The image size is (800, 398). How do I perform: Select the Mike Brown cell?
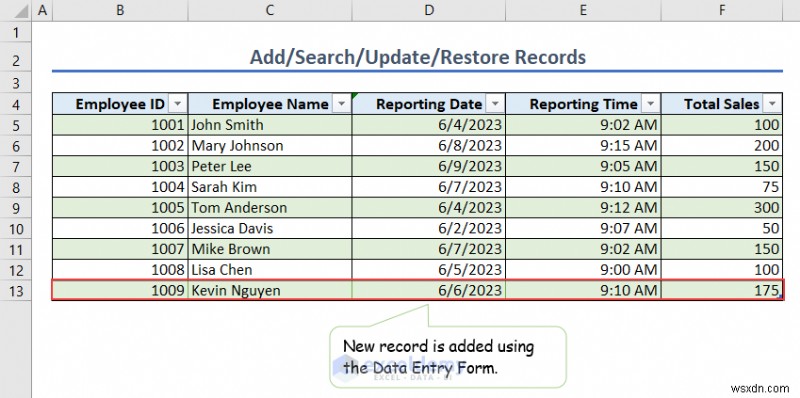[270, 249]
